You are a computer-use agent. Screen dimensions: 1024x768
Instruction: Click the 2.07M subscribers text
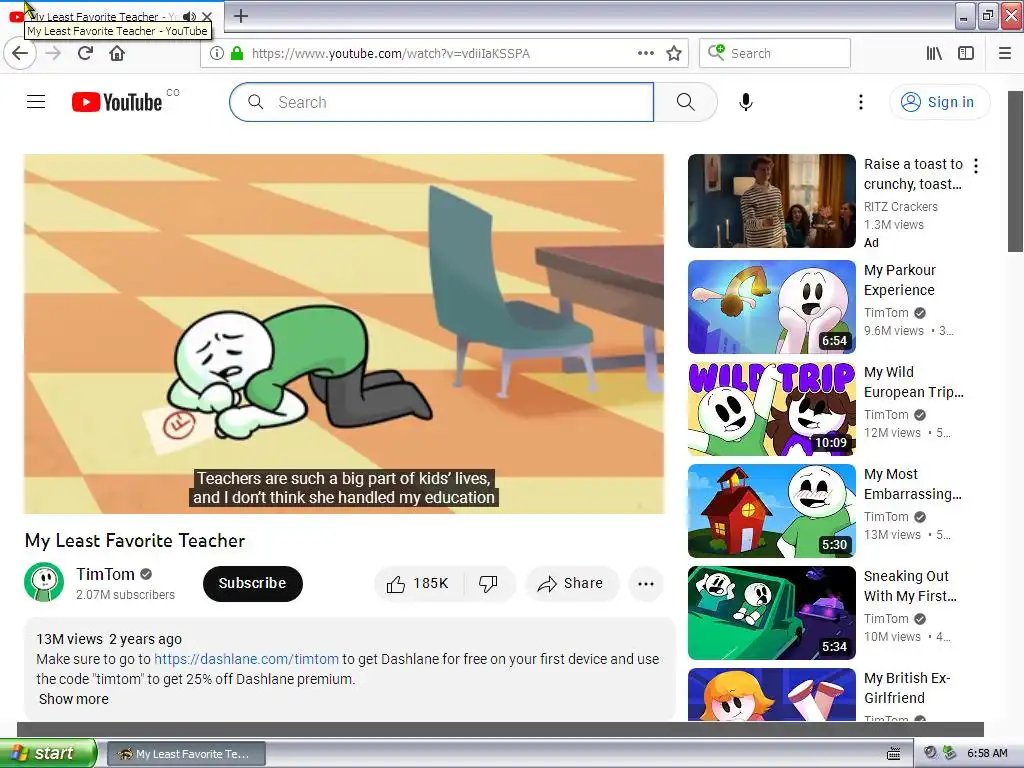pyautogui.click(x=125, y=594)
